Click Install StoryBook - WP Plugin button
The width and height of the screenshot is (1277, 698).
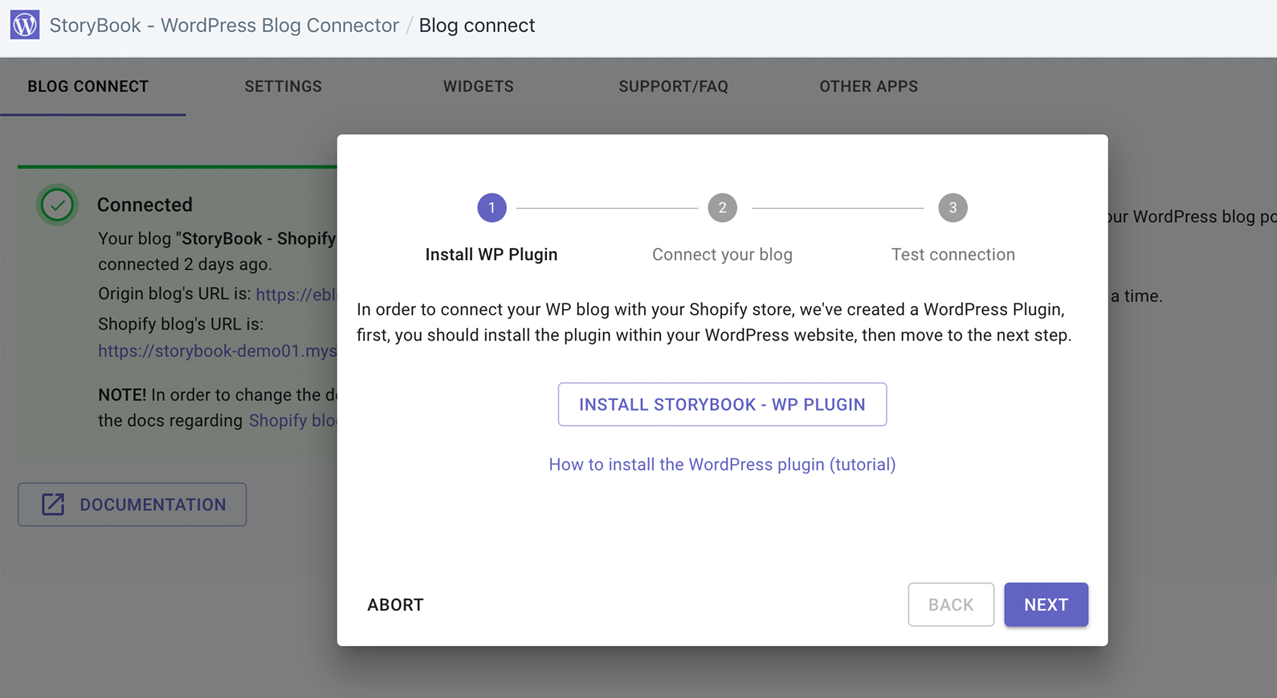click(722, 404)
